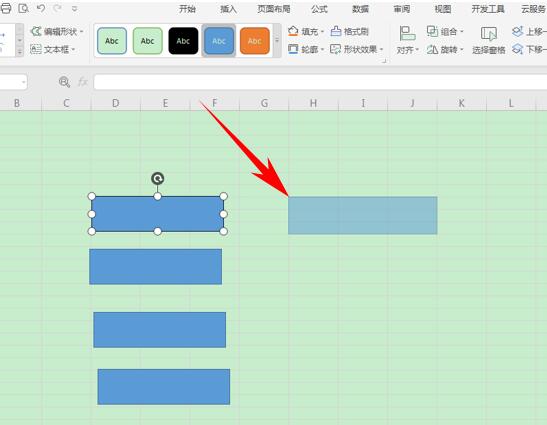Apply the black Abc shape style
The height and width of the screenshot is (425, 547).
point(183,41)
